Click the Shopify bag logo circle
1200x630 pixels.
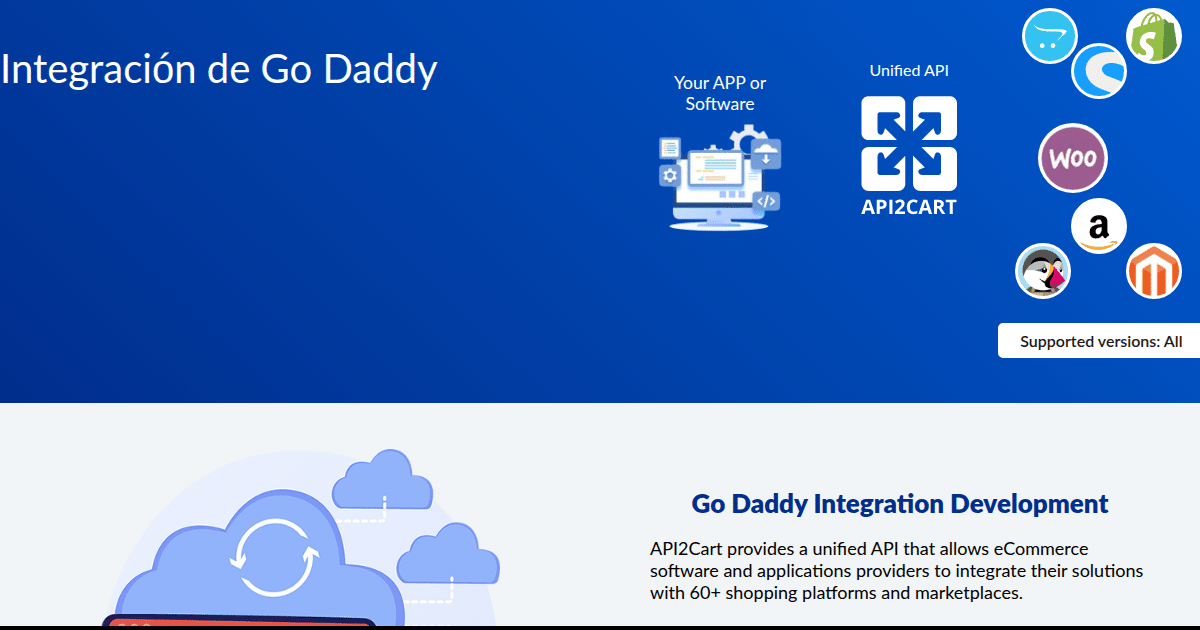coord(1154,36)
